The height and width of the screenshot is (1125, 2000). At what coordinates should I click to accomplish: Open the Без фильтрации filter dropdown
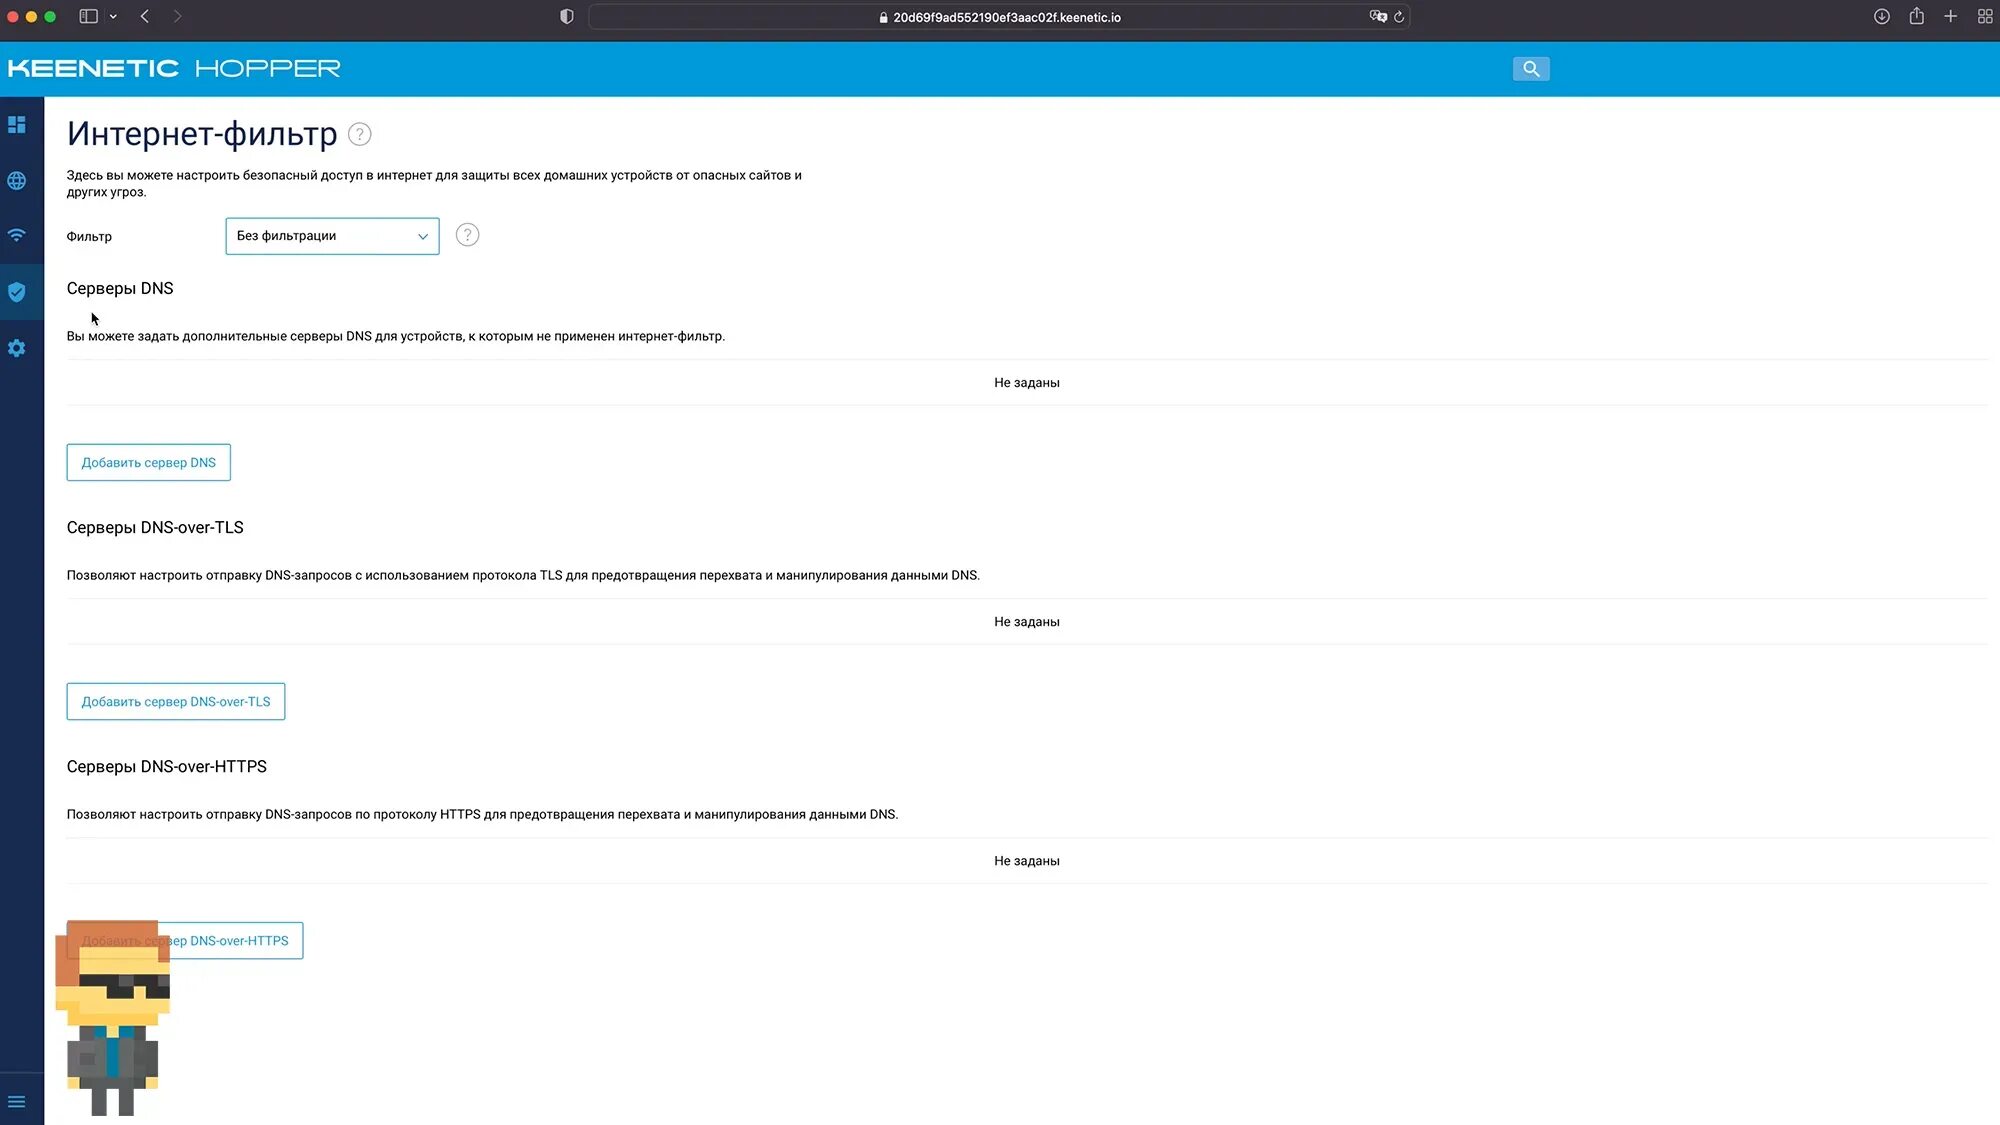coord(332,236)
